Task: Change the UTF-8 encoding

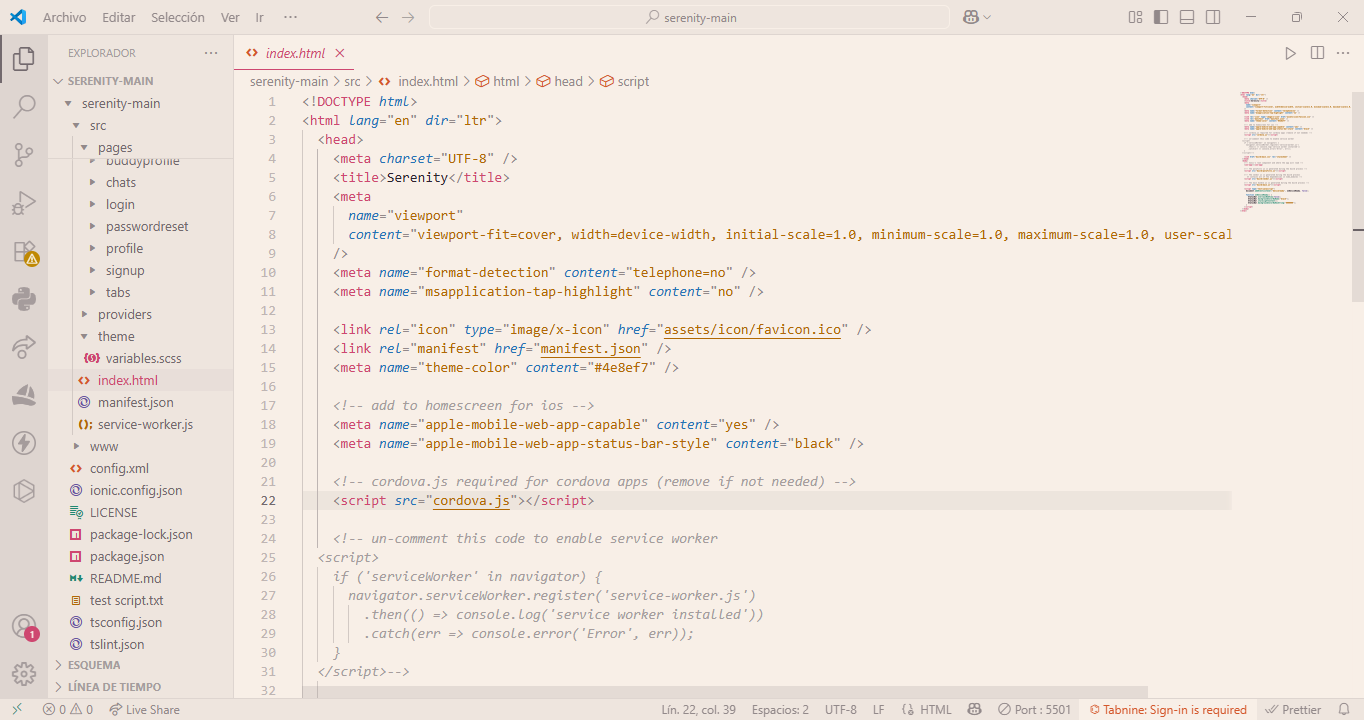Action: [841, 710]
